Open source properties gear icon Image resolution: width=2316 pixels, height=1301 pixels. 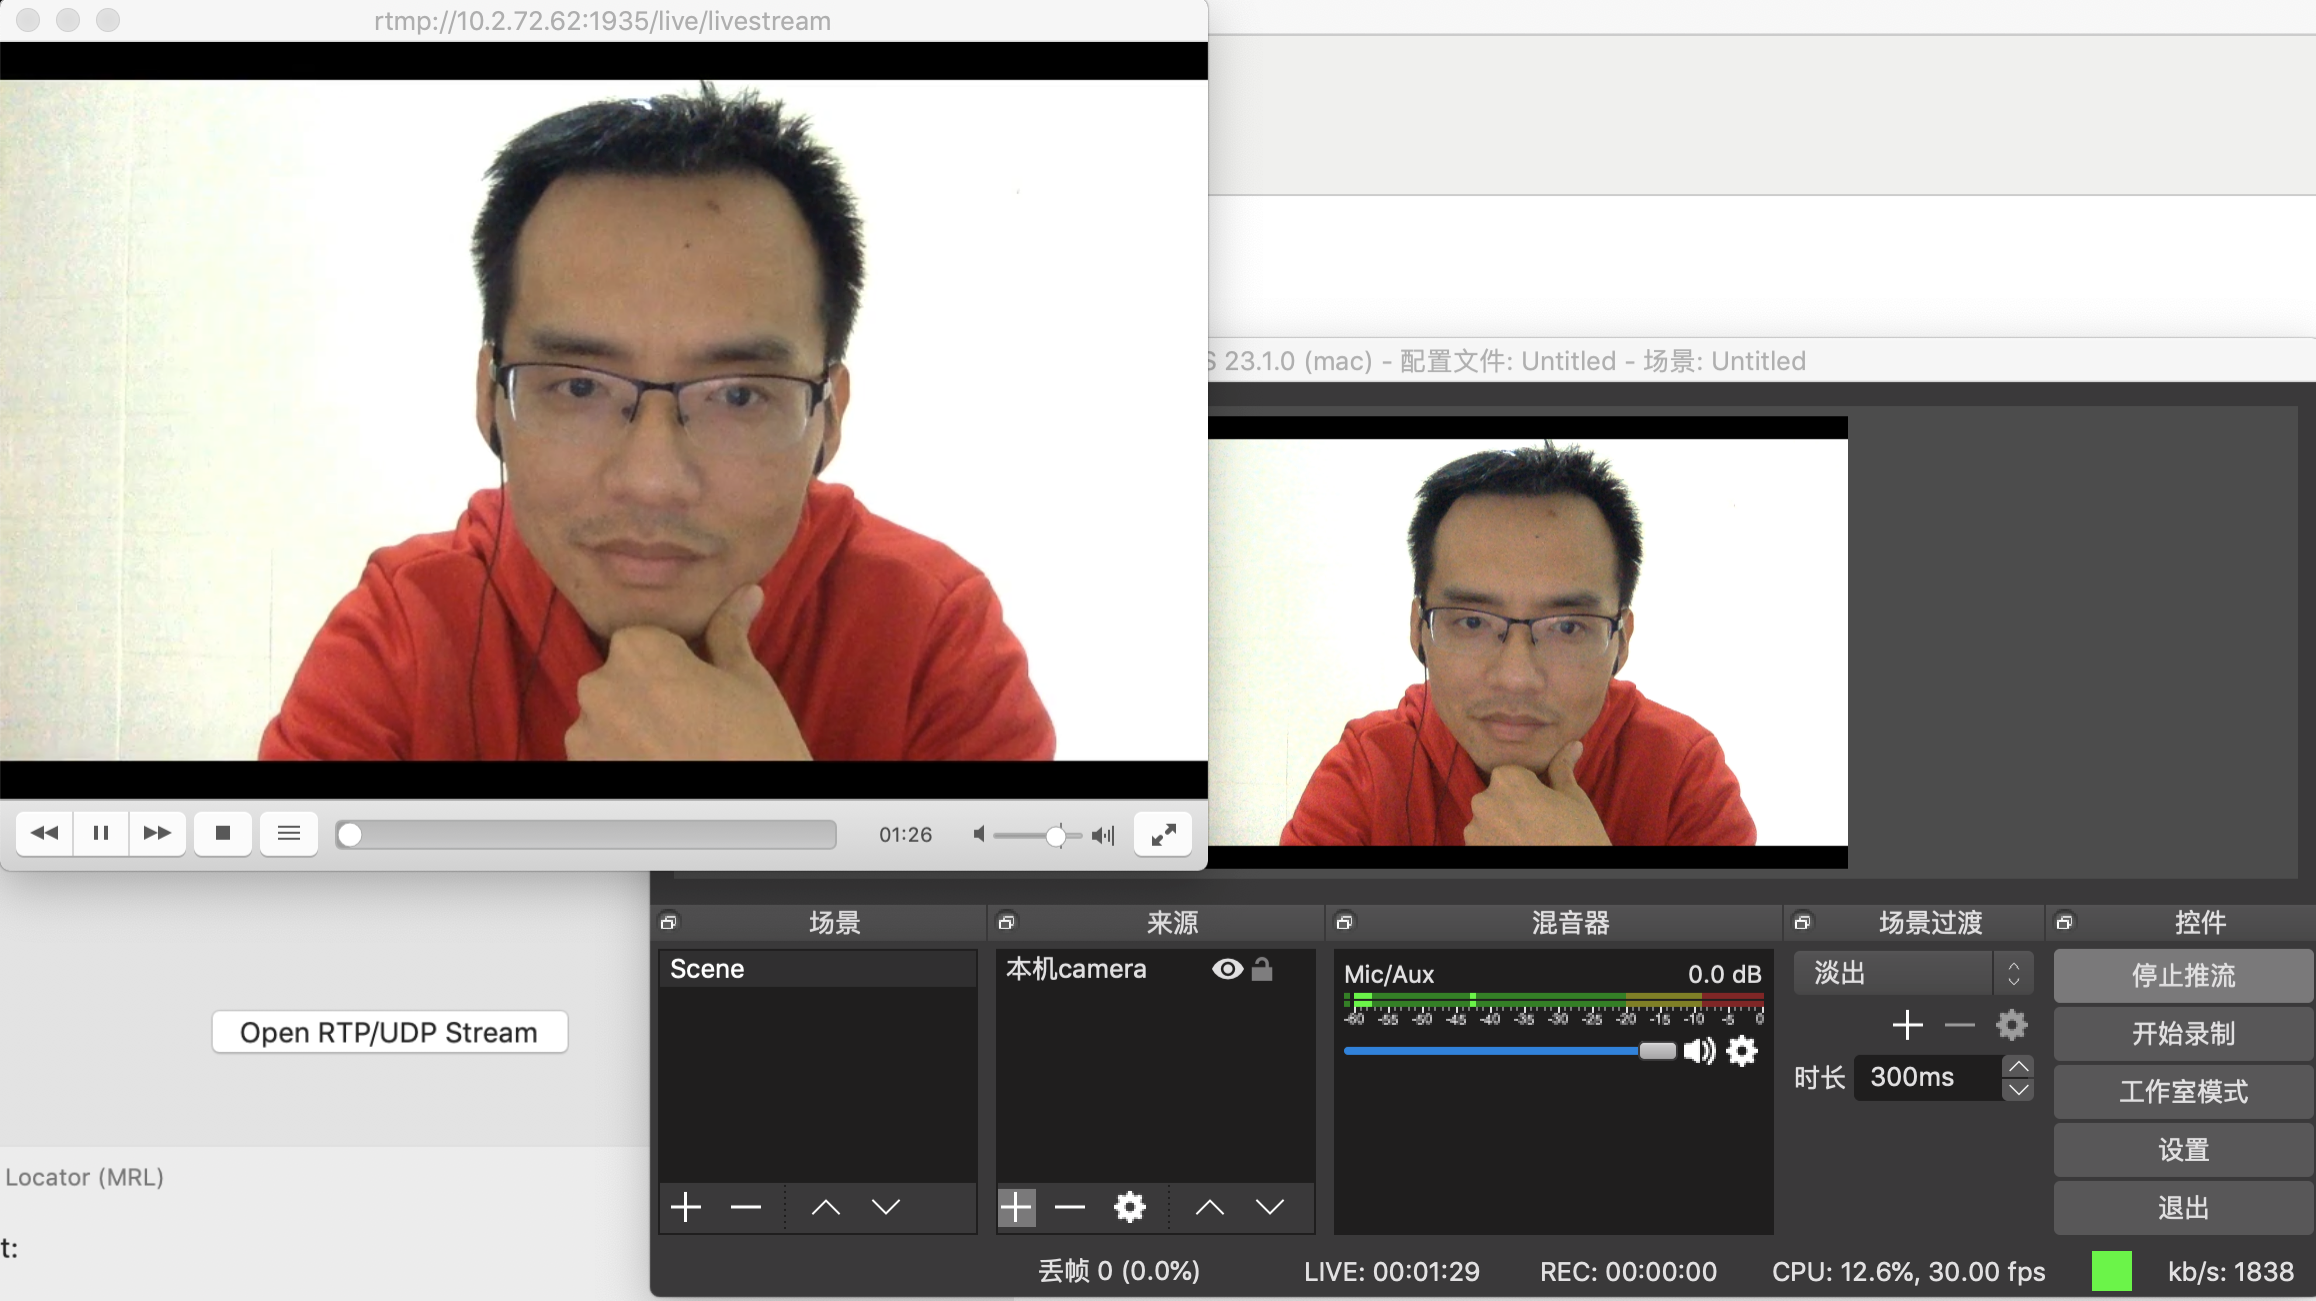[x=1130, y=1207]
